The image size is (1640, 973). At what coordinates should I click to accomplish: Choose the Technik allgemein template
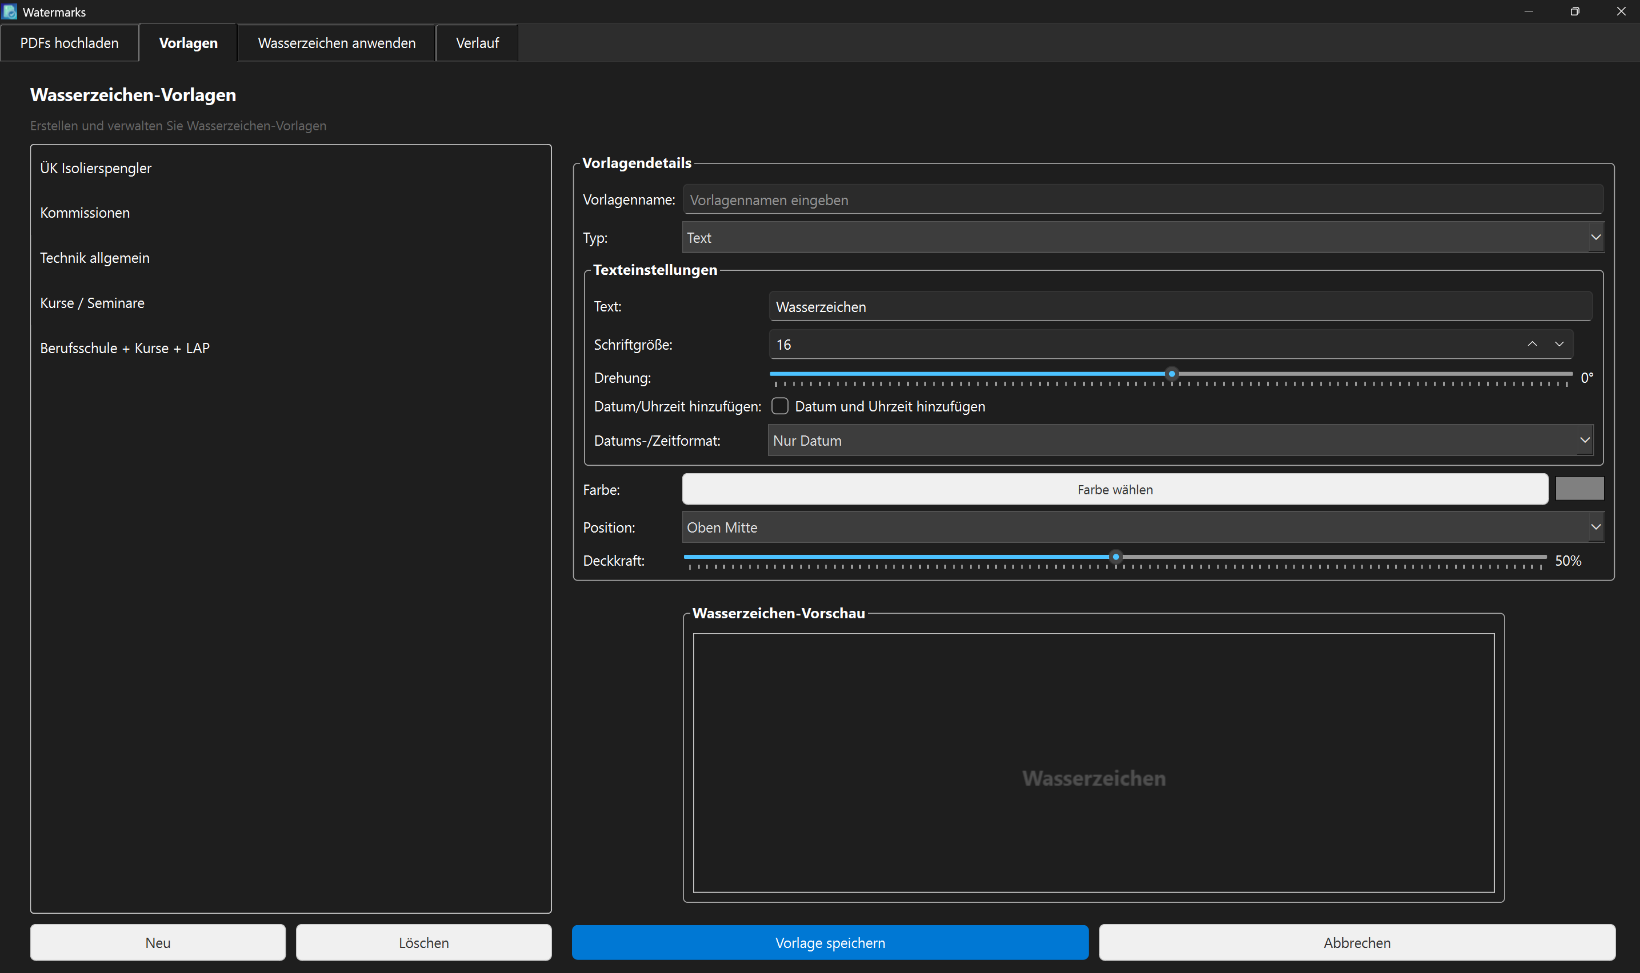point(290,258)
